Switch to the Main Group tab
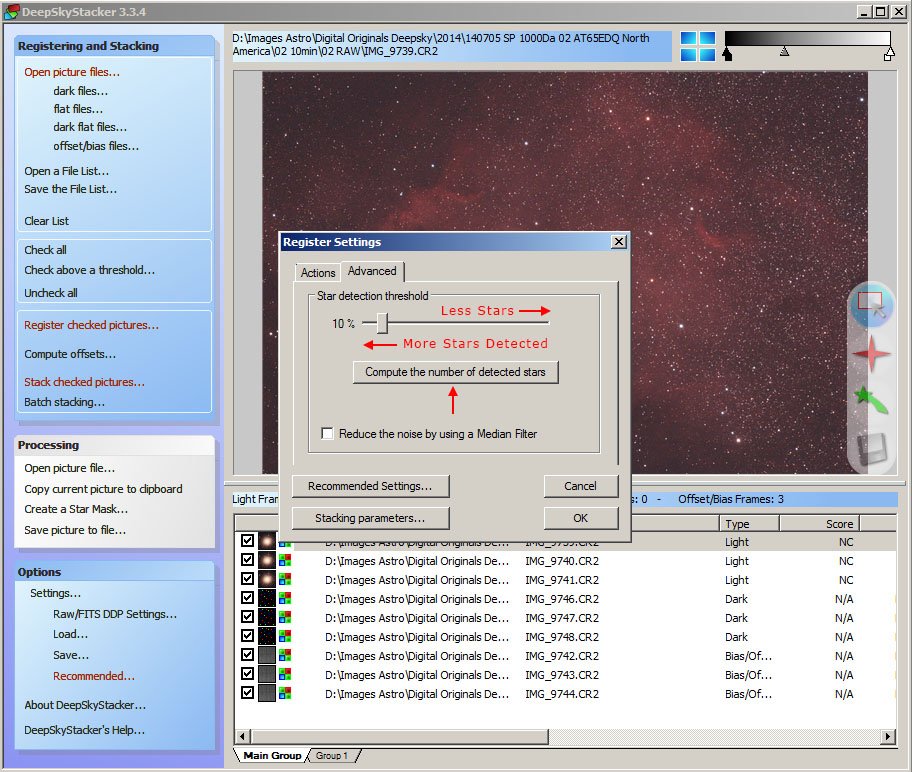Image resolution: width=912 pixels, height=772 pixels. point(272,756)
